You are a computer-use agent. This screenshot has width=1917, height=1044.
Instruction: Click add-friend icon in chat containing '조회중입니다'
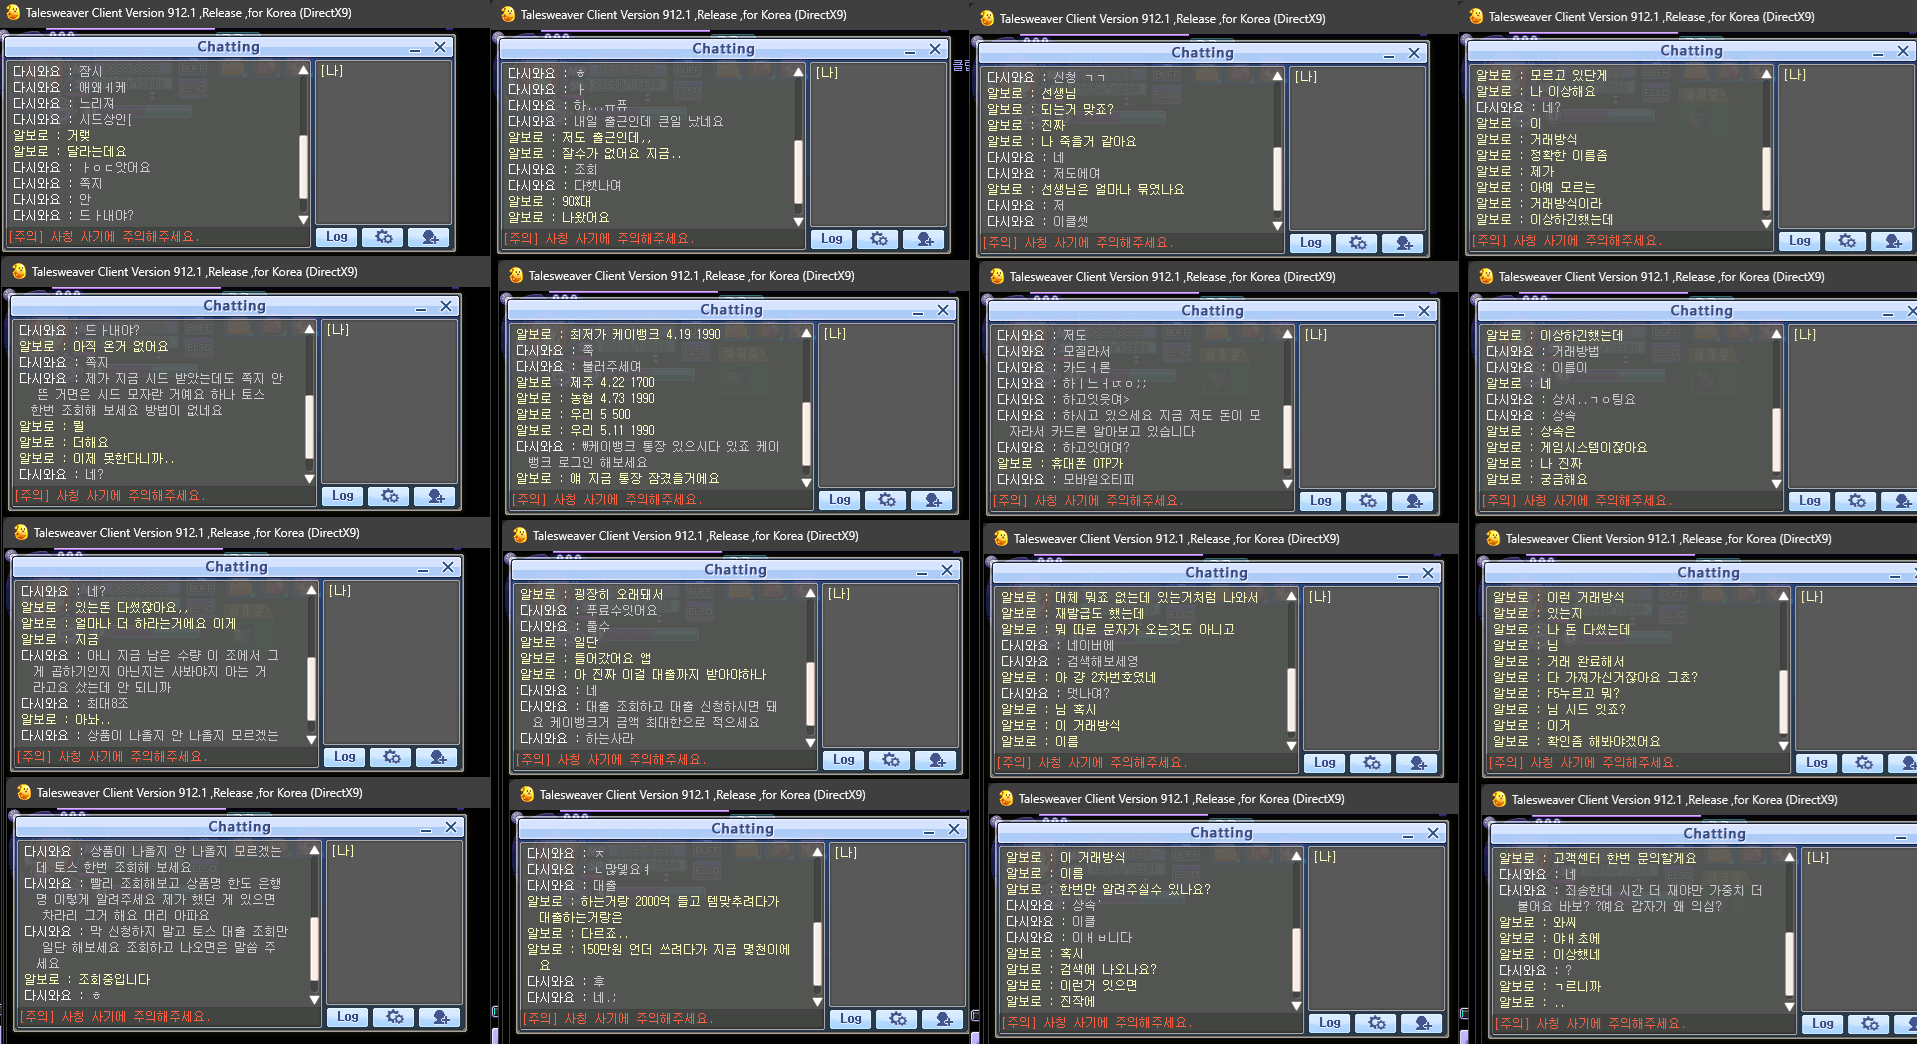(x=441, y=1017)
